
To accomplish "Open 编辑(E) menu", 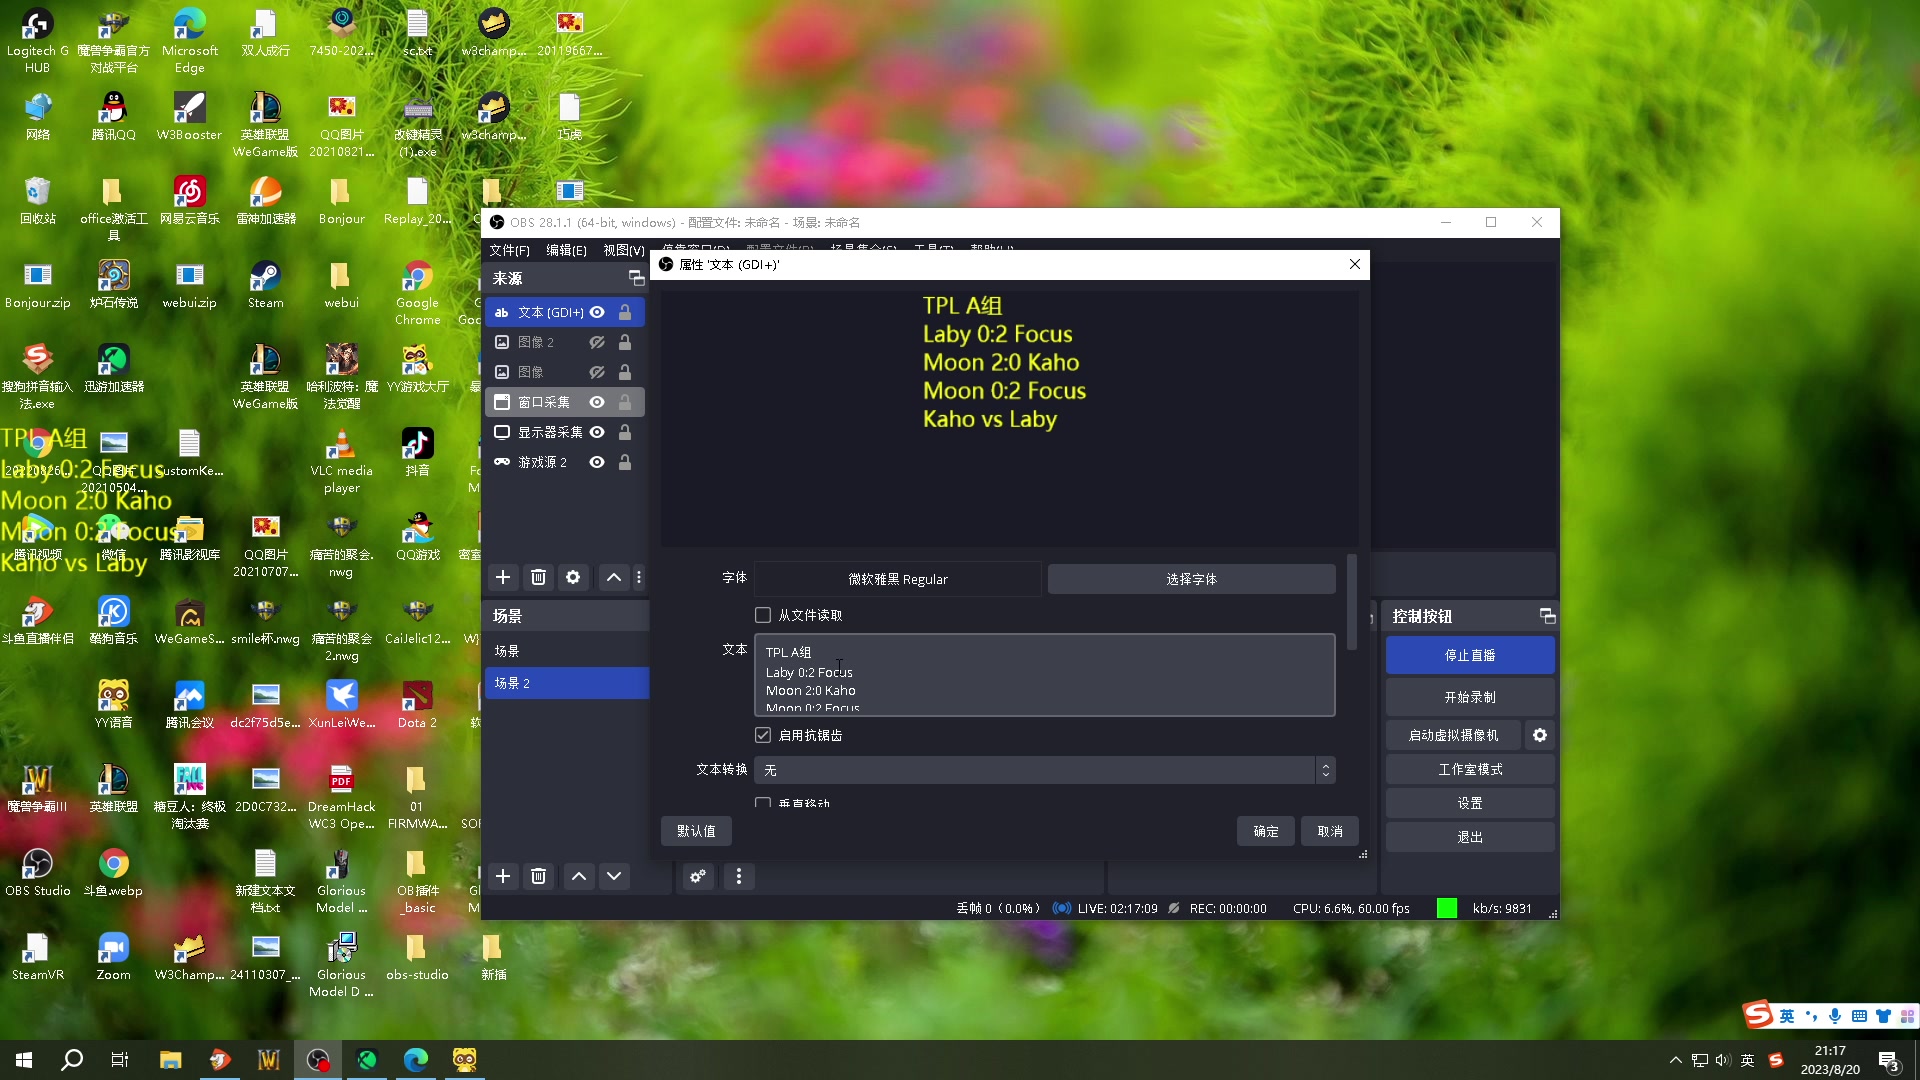I will click(566, 250).
